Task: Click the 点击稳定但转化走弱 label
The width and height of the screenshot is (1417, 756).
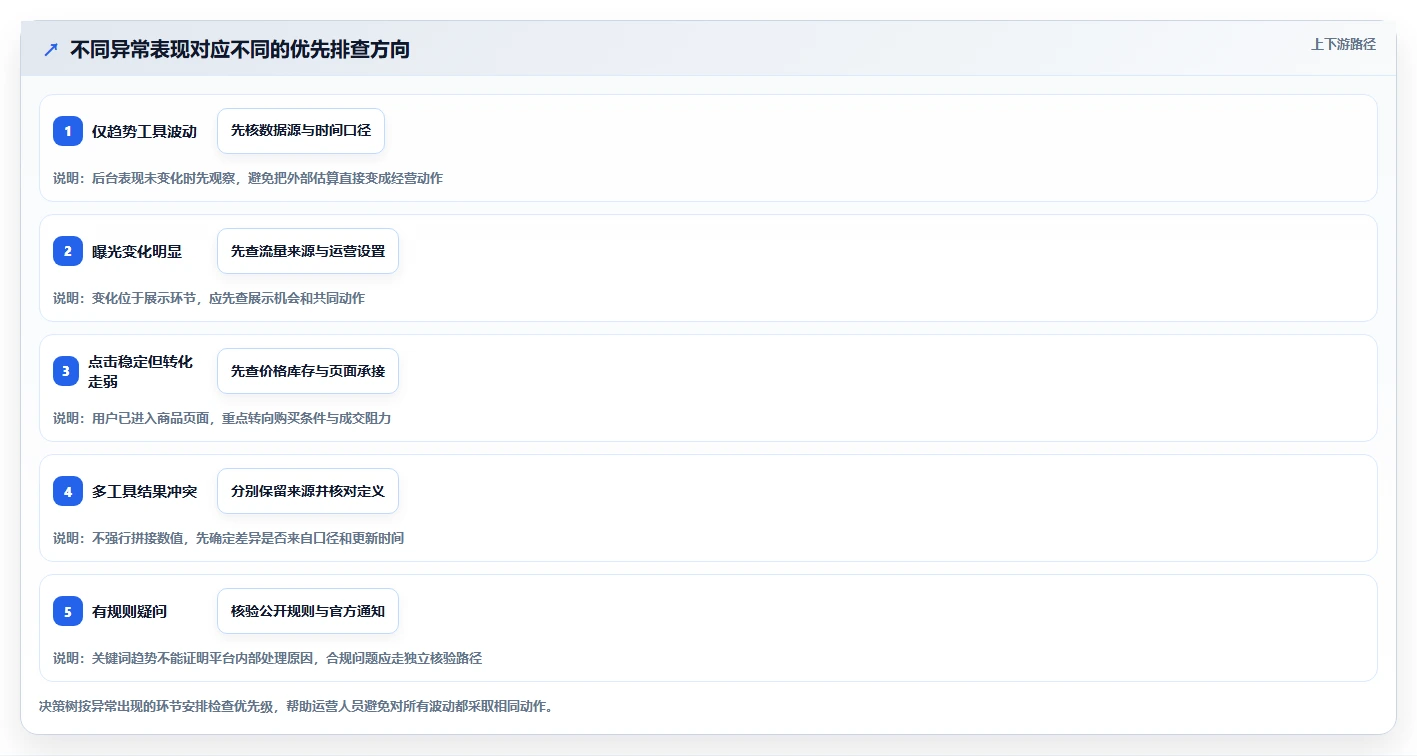Action: (x=140, y=371)
